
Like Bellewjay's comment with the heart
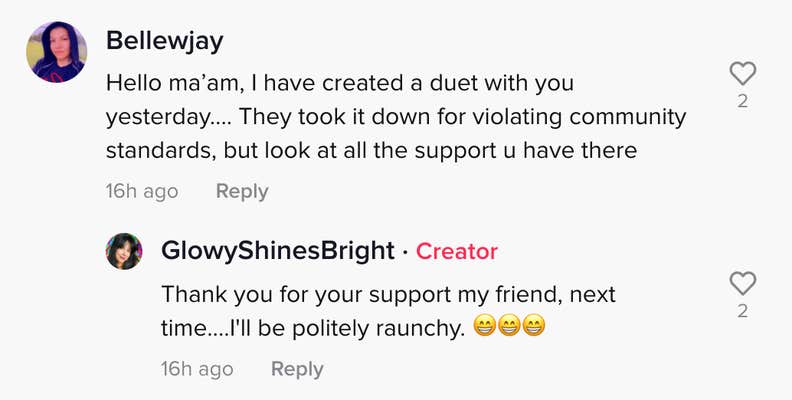[x=742, y=73]
